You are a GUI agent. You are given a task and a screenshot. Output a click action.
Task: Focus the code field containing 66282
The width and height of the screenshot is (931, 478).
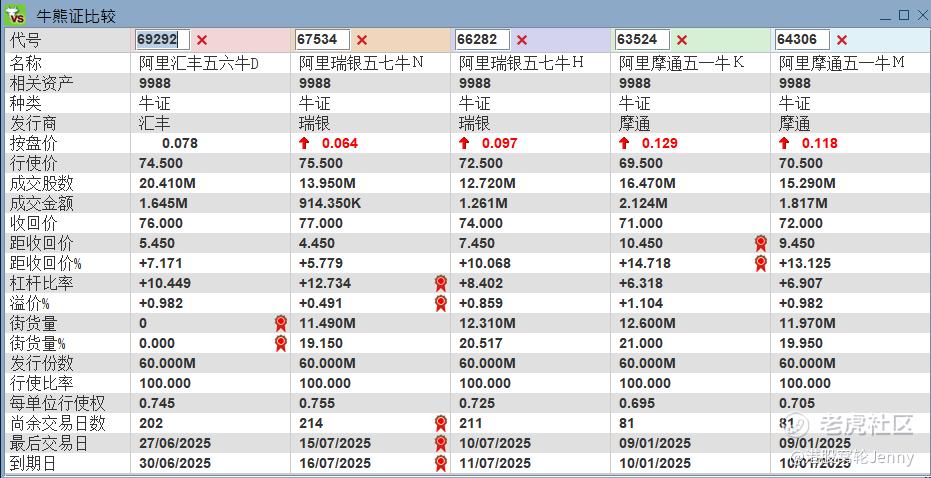(x=482, y=40)
